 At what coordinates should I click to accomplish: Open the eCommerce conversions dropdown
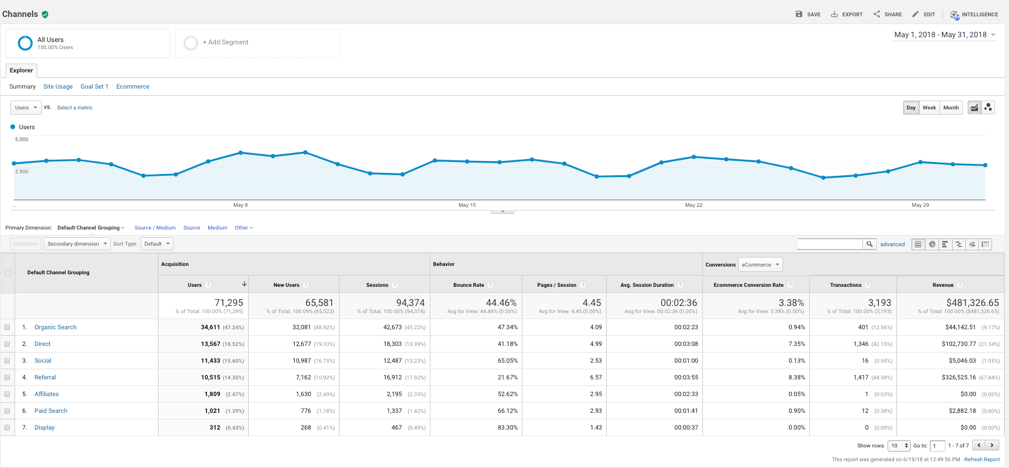tap(760, 265)
